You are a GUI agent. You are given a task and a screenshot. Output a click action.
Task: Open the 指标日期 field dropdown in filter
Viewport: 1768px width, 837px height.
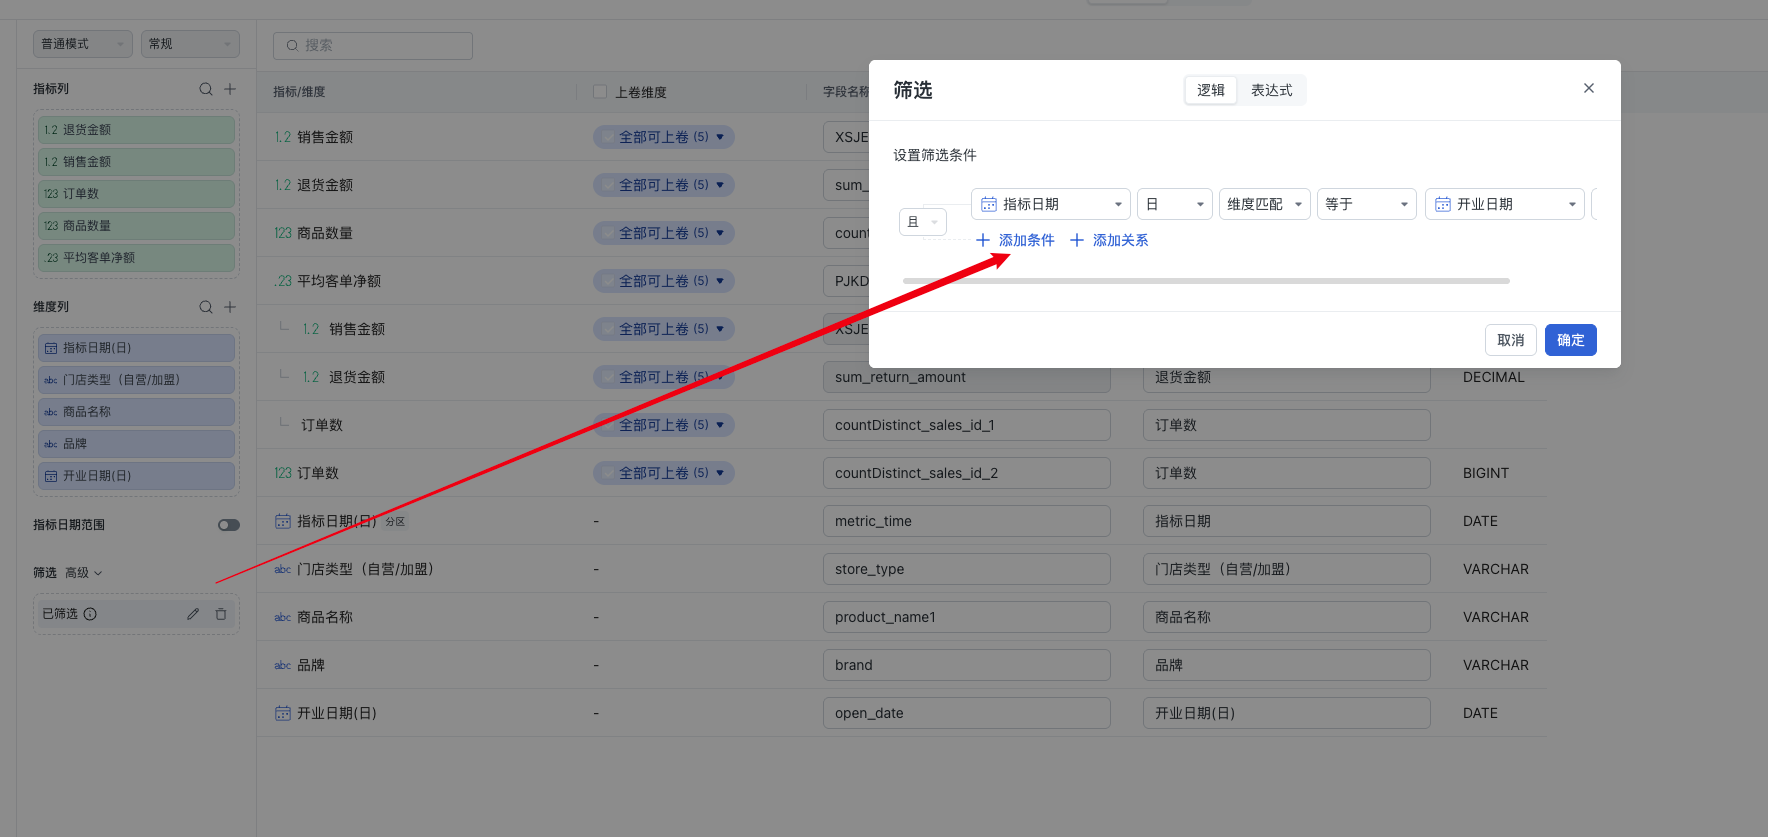[1050, 204]
